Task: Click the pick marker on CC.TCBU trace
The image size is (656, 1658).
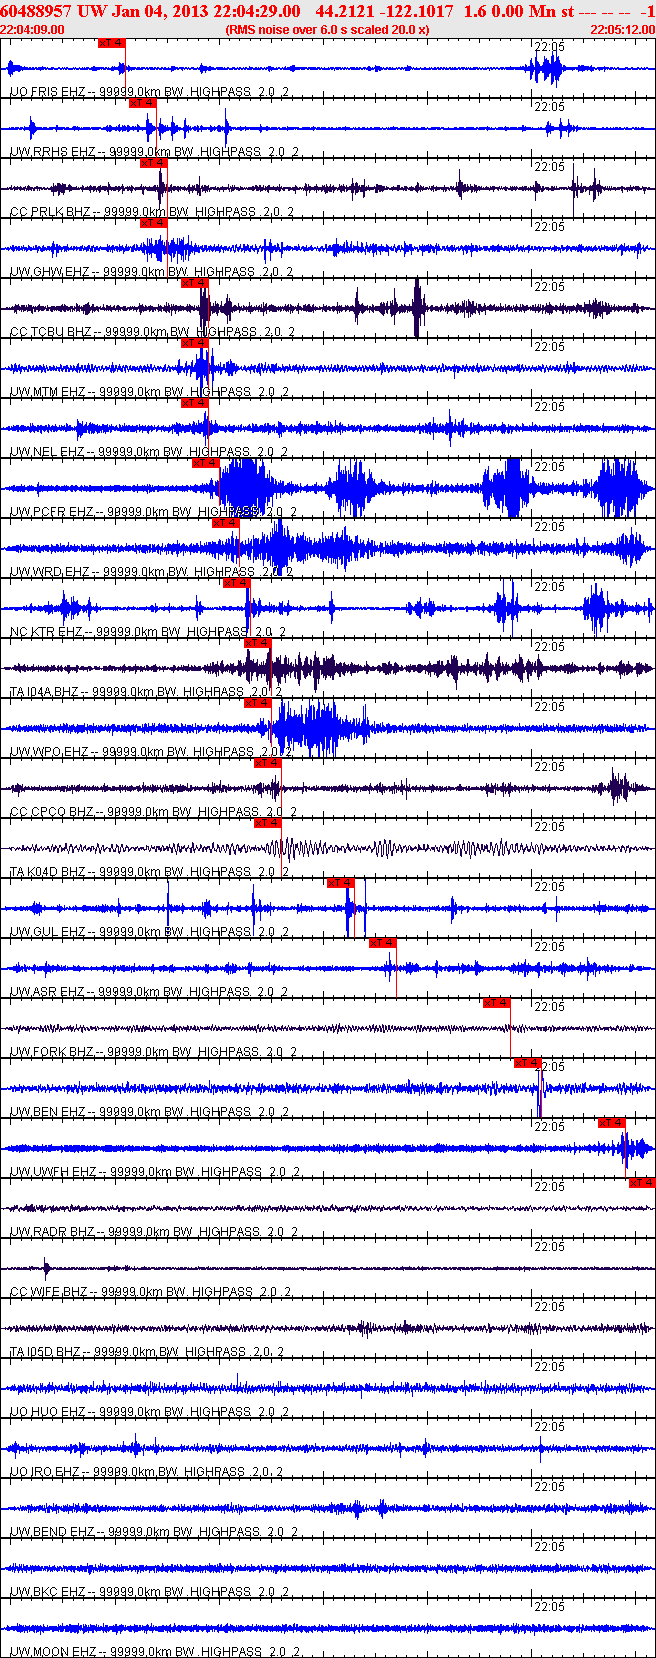Action: 195,283
